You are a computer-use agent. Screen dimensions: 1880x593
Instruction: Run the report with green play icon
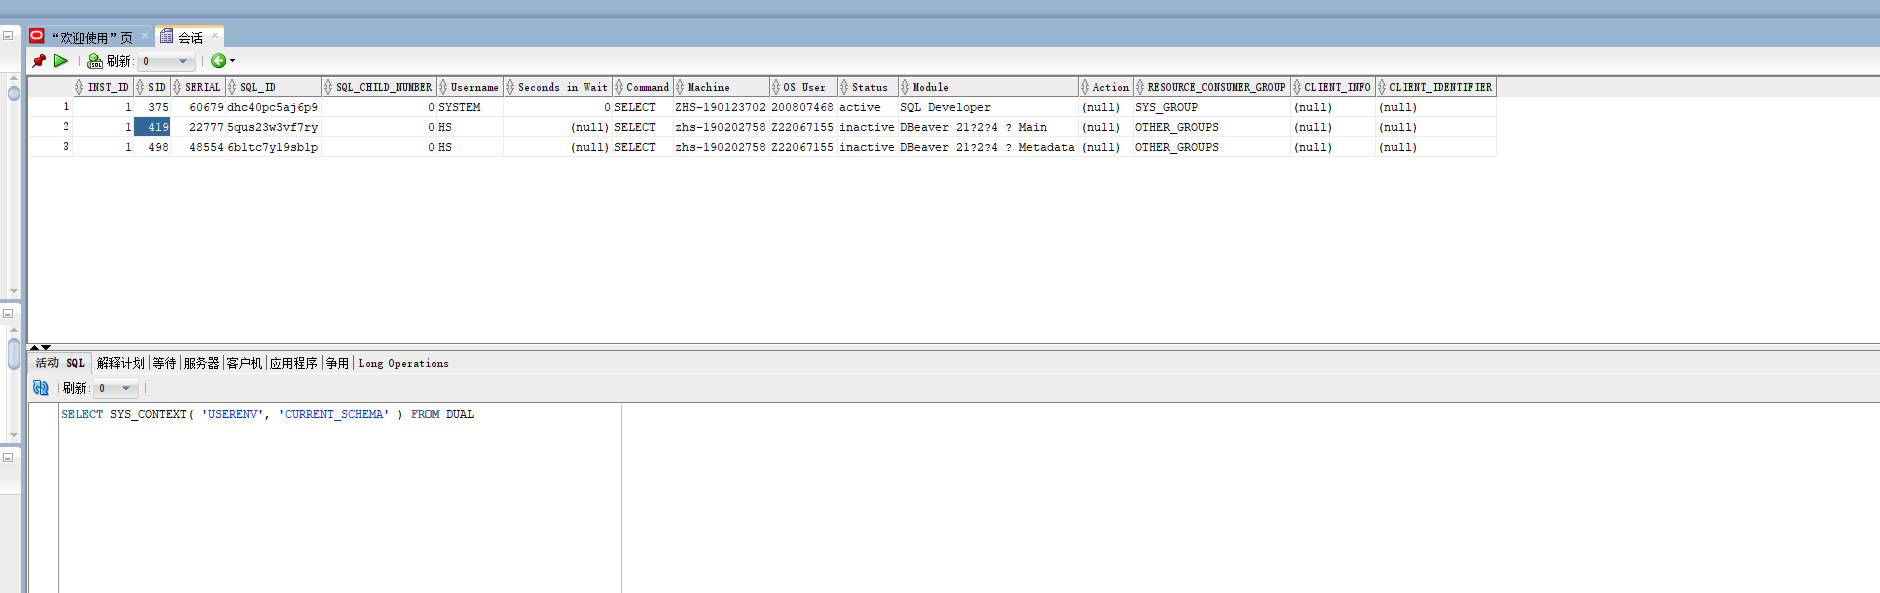(x=61, y=61)
